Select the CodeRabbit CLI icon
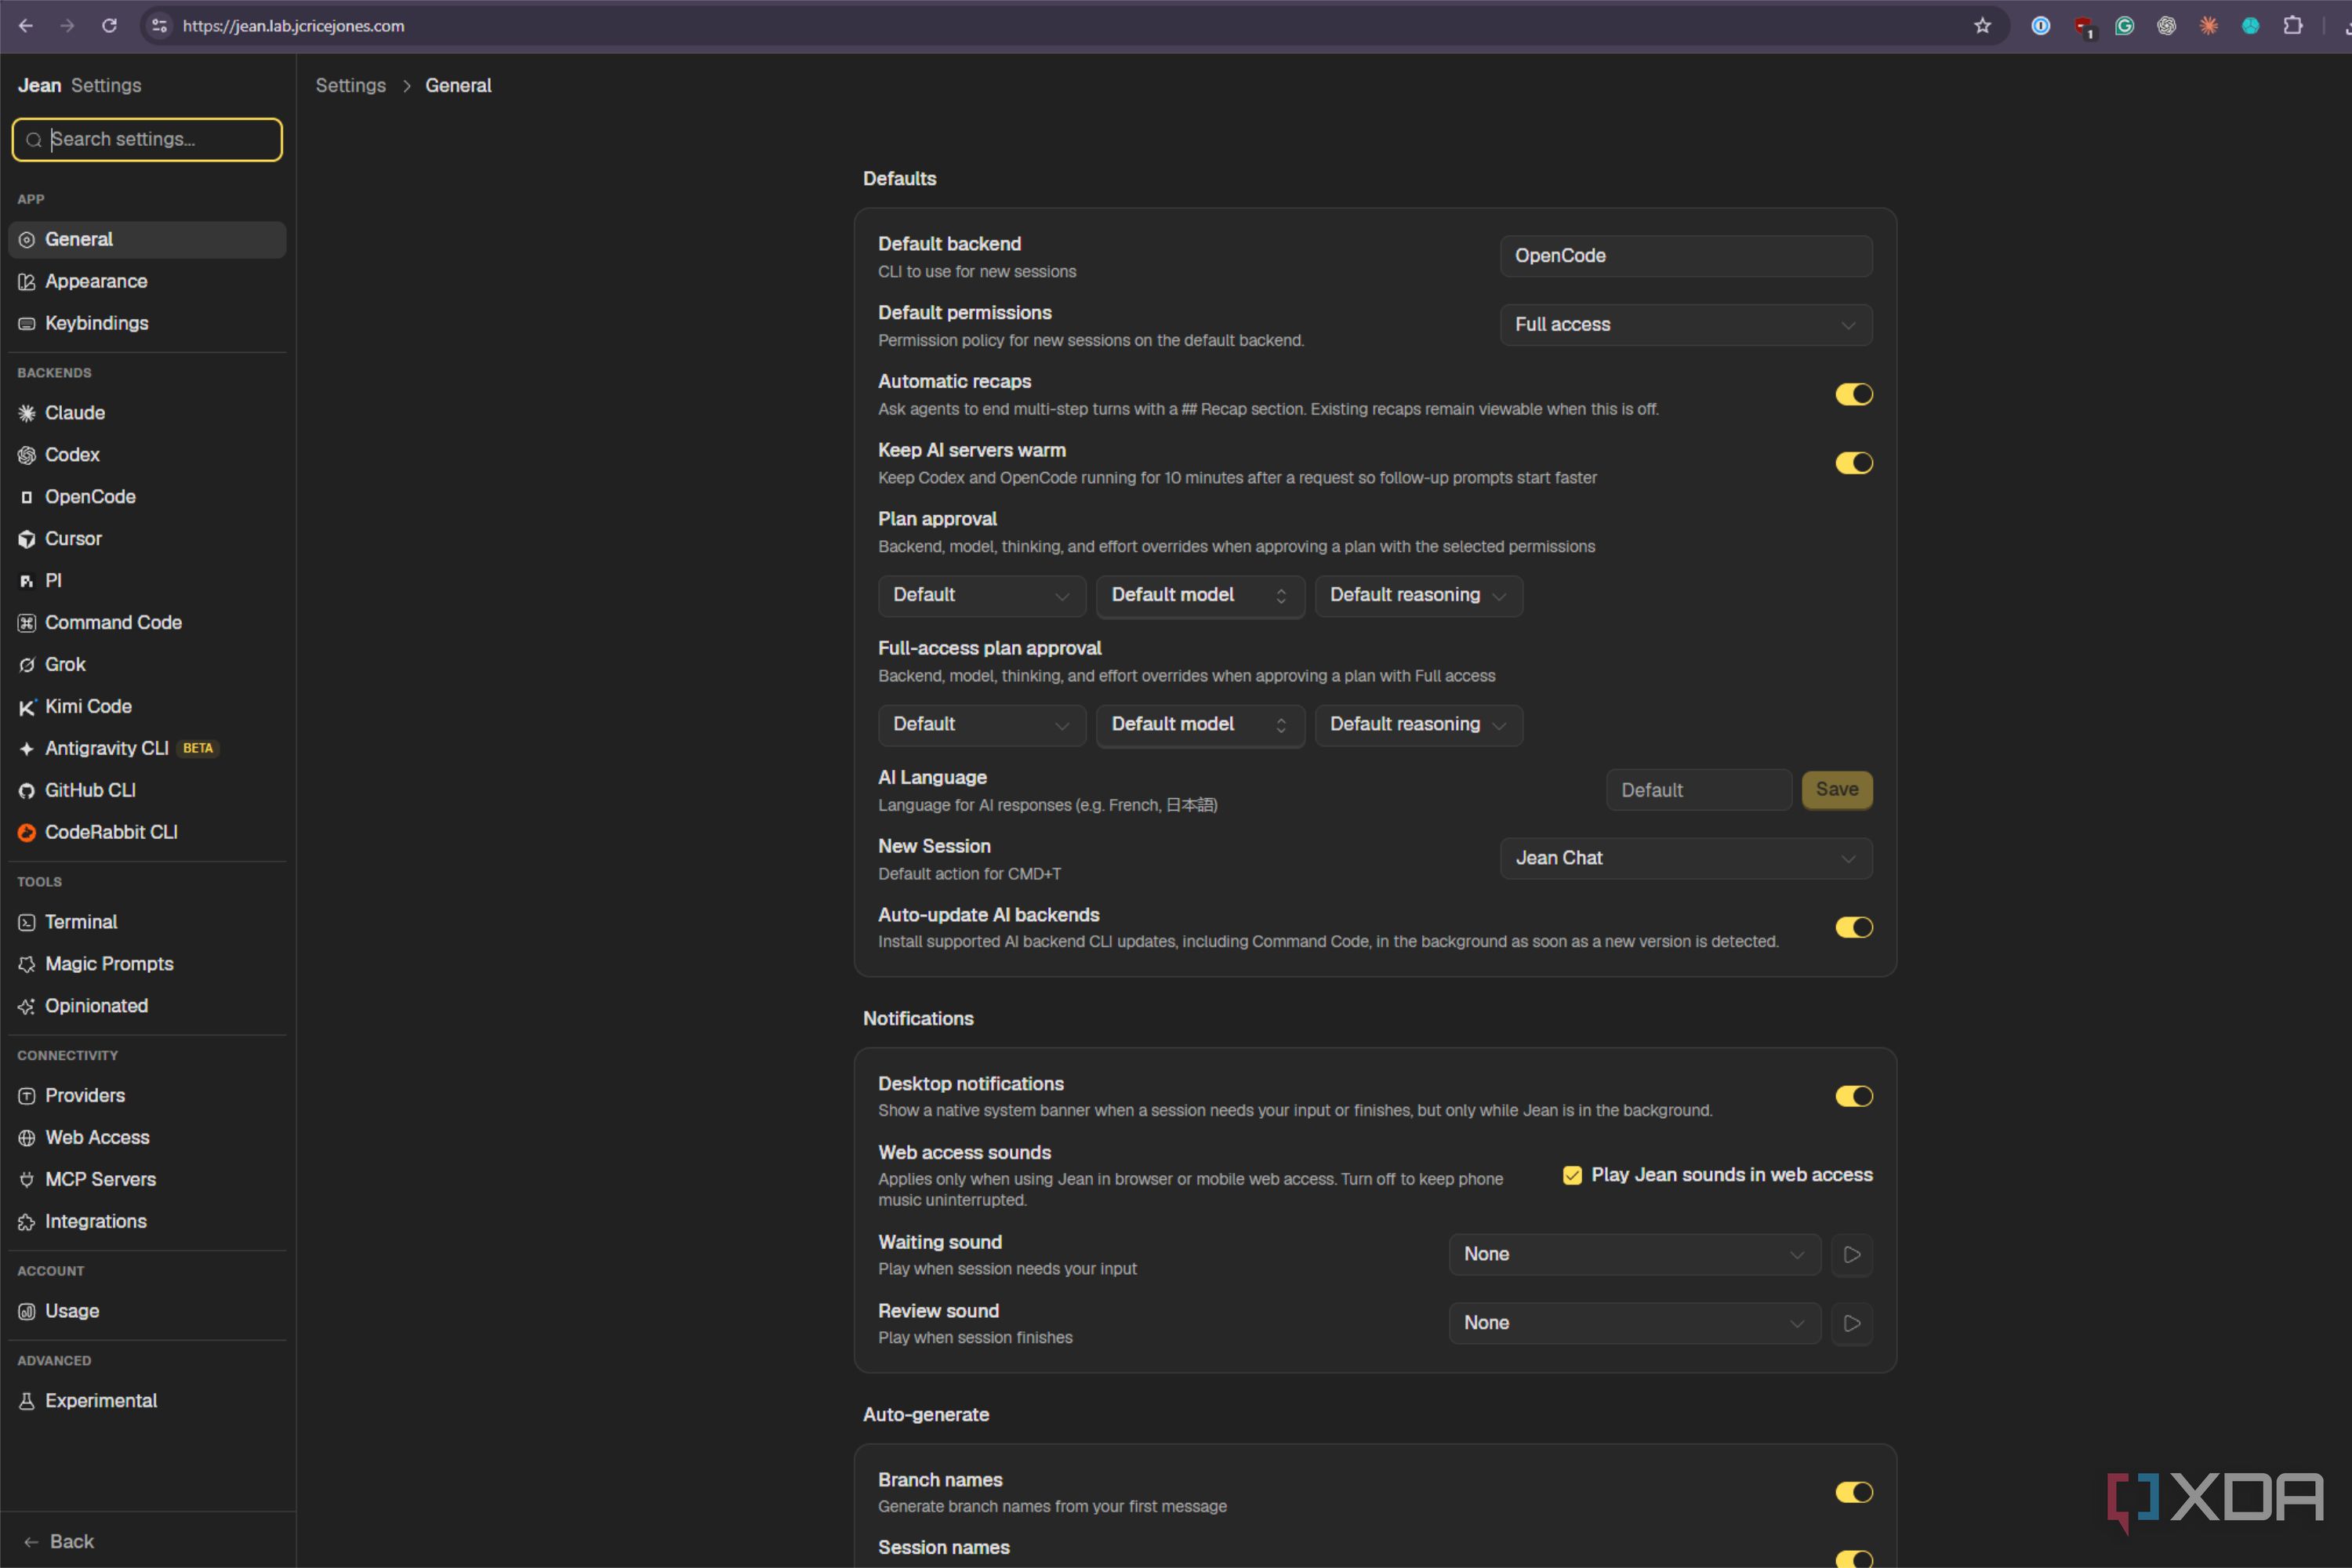Viewport: 2352px width, 1568px height. [x=27, y=833]
